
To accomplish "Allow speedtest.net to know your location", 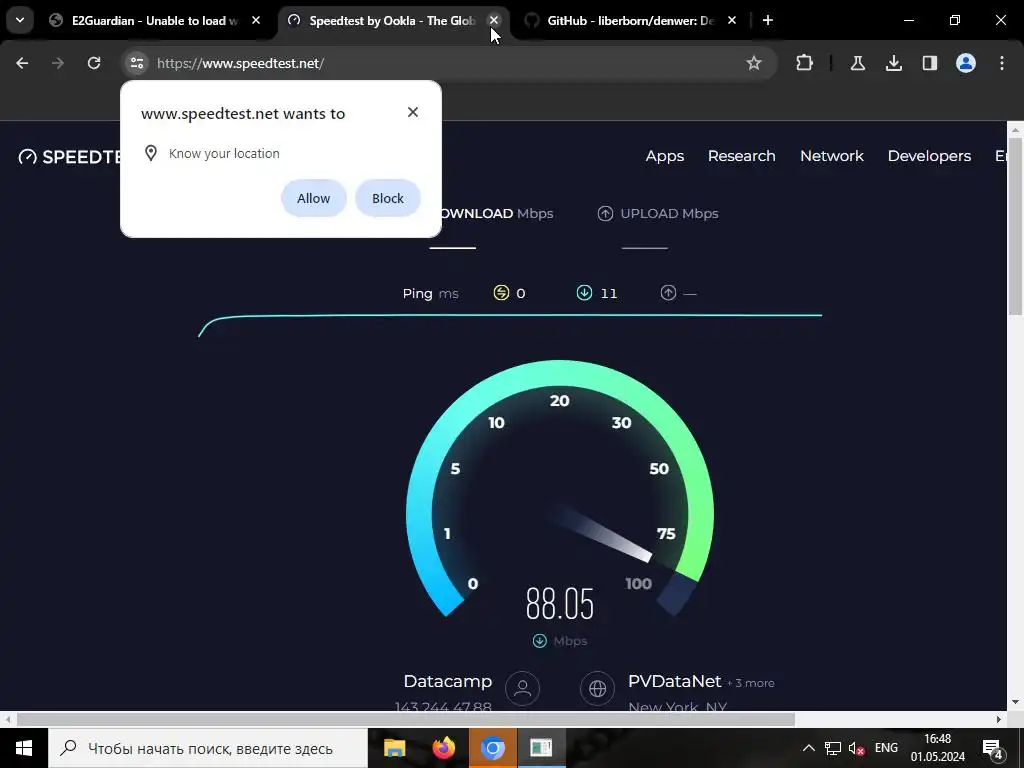I will (313, 199).
